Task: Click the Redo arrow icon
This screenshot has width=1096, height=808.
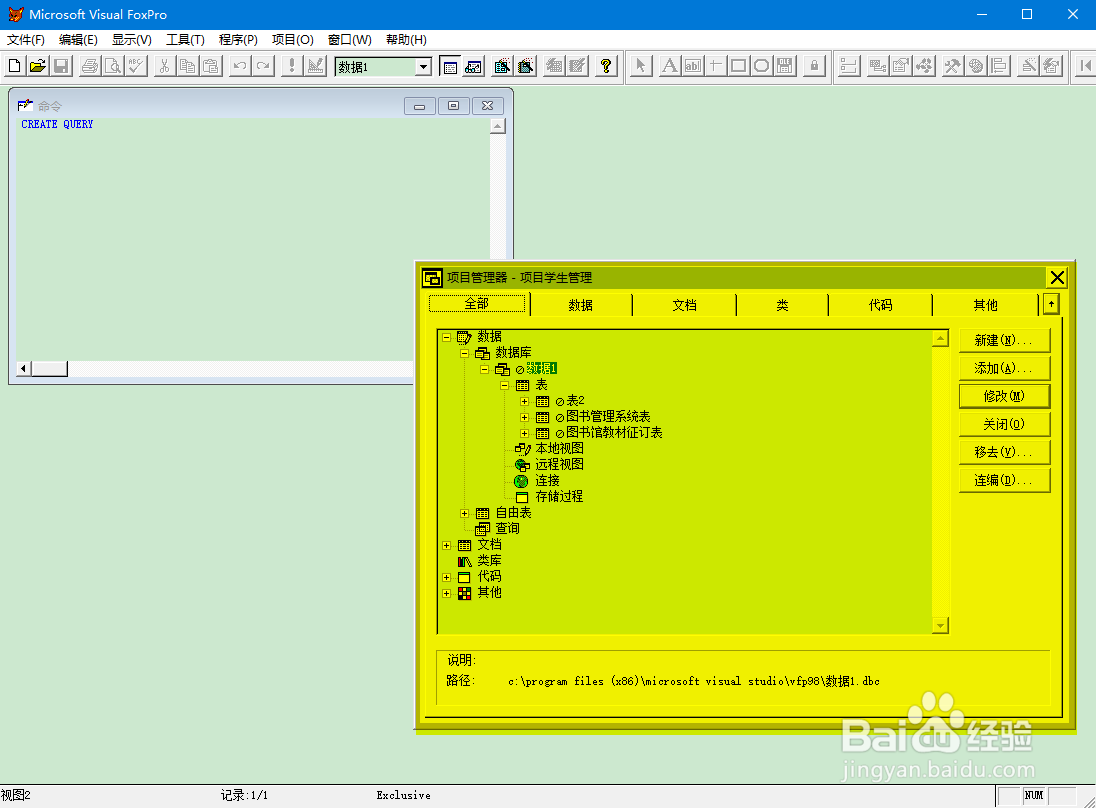Action: click(x=263, y=66)
